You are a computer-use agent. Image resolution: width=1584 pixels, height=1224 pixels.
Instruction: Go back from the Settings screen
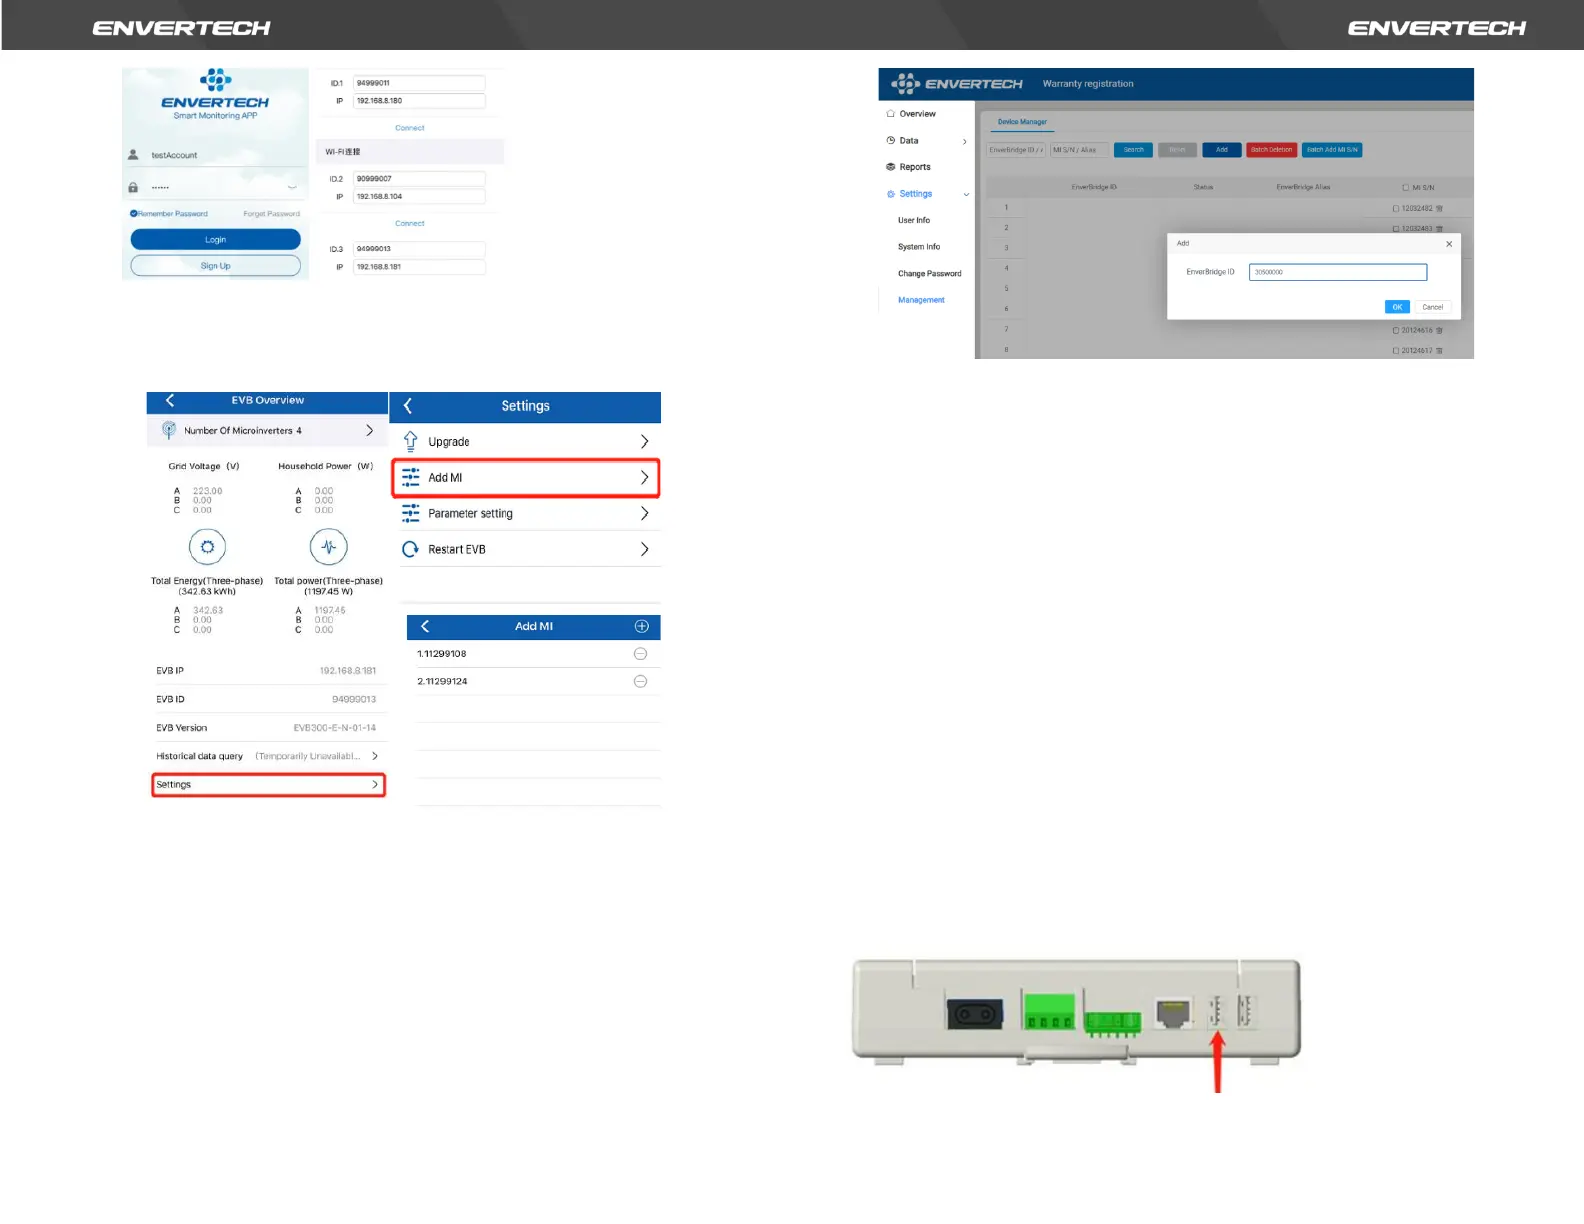pos(408,406)
